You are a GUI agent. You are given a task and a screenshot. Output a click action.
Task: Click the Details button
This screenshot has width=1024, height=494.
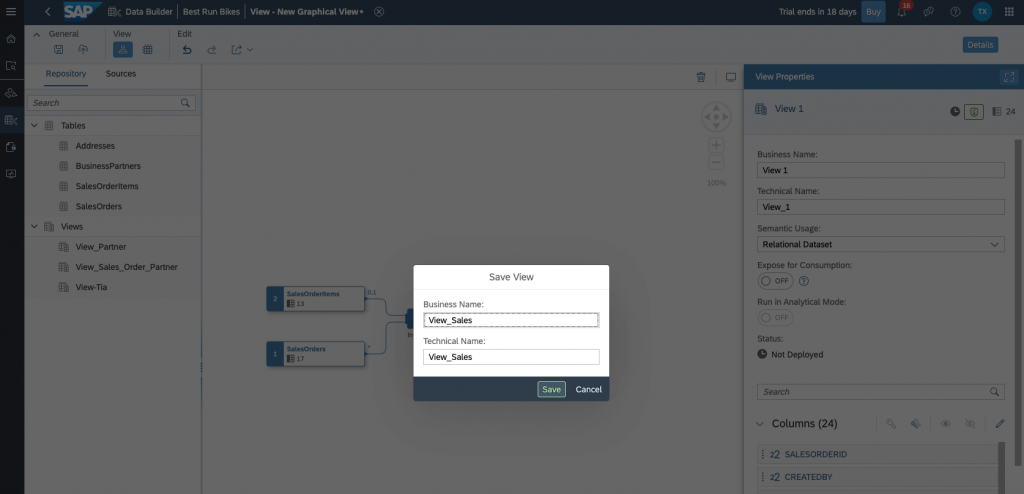[x=980, y=44]
